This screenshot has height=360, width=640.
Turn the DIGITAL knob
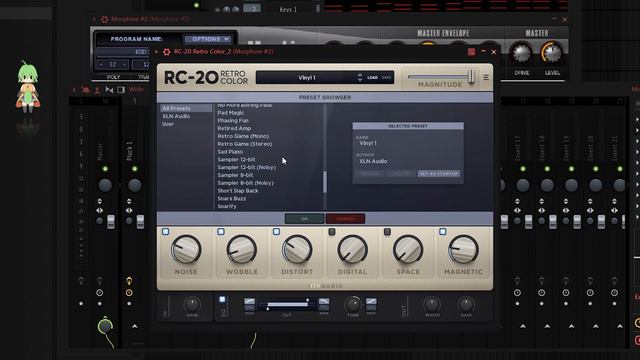pyautogui.click(x=352, y=249)
